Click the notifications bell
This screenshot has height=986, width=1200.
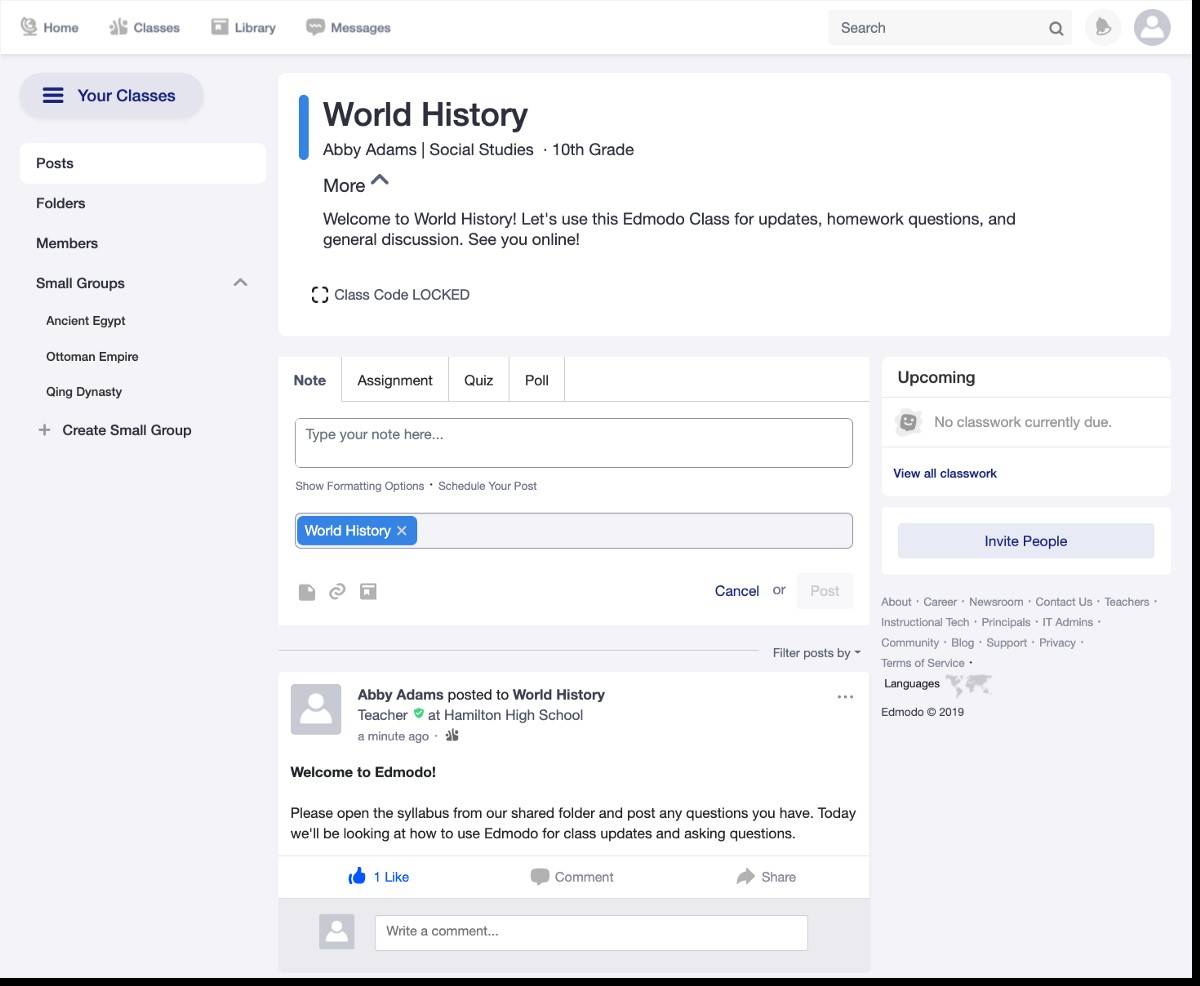pos(1103,27)
